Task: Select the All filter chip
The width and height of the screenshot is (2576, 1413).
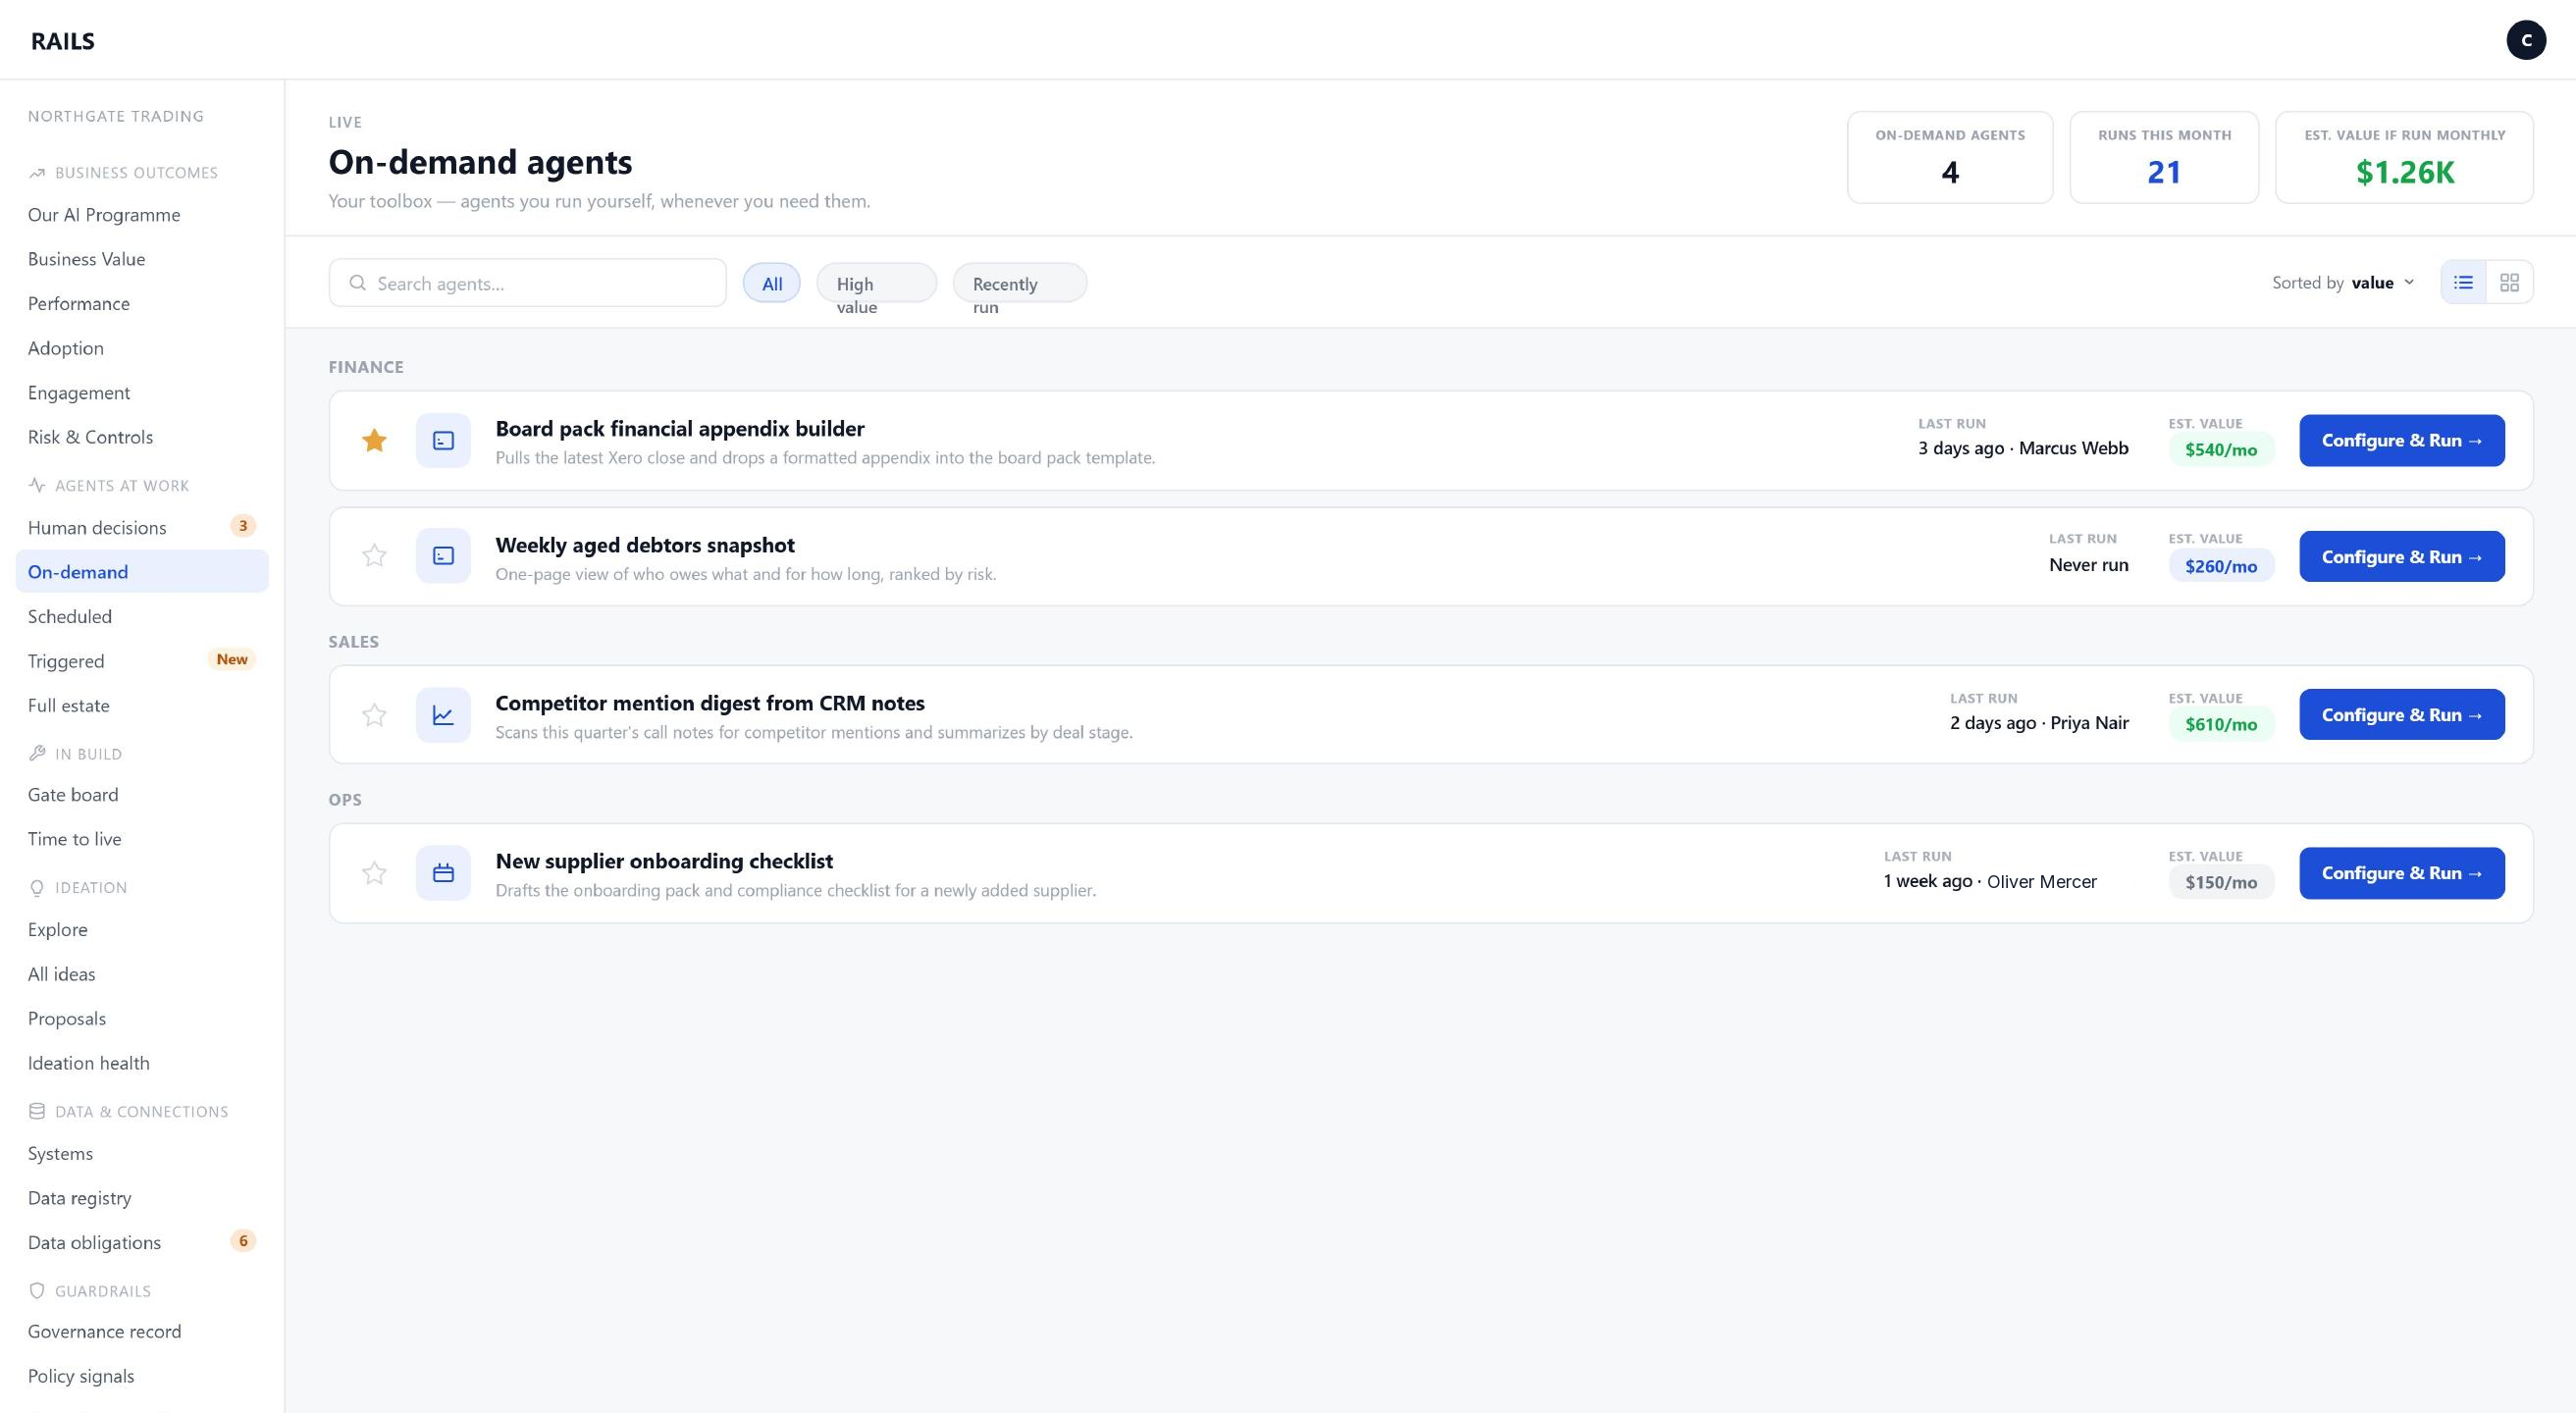Action: (x=772, y=283)
